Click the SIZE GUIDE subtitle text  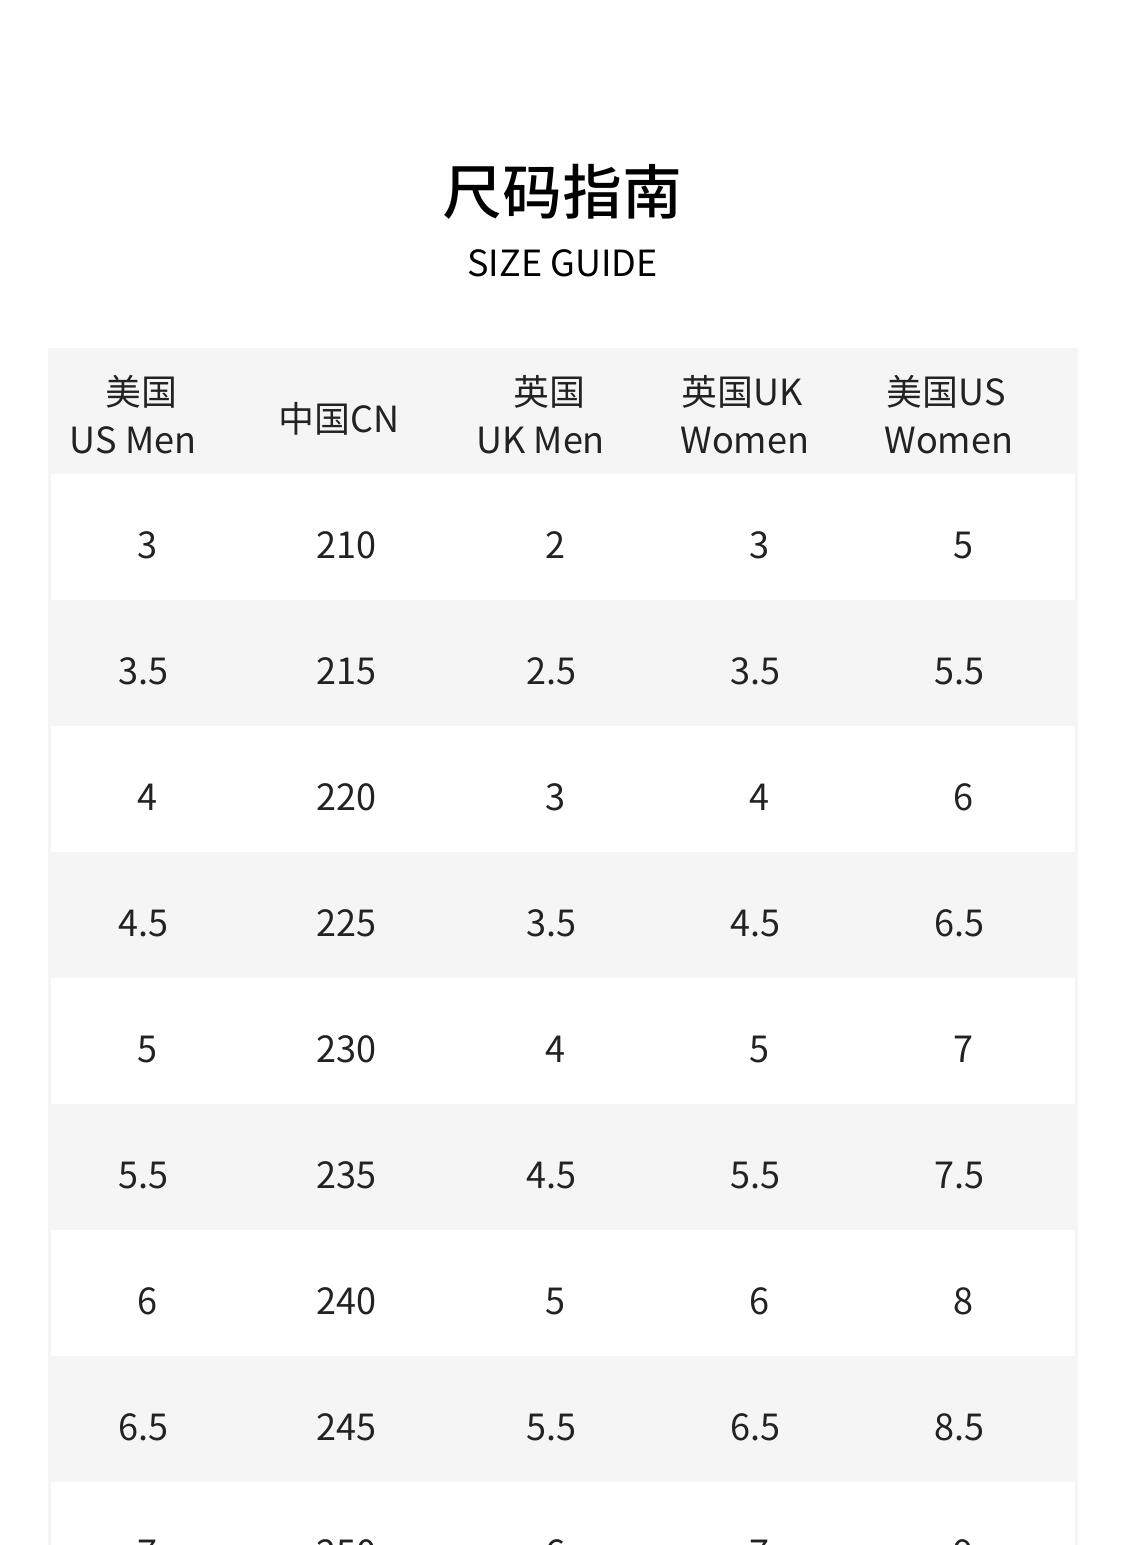(x=562, y=263)
